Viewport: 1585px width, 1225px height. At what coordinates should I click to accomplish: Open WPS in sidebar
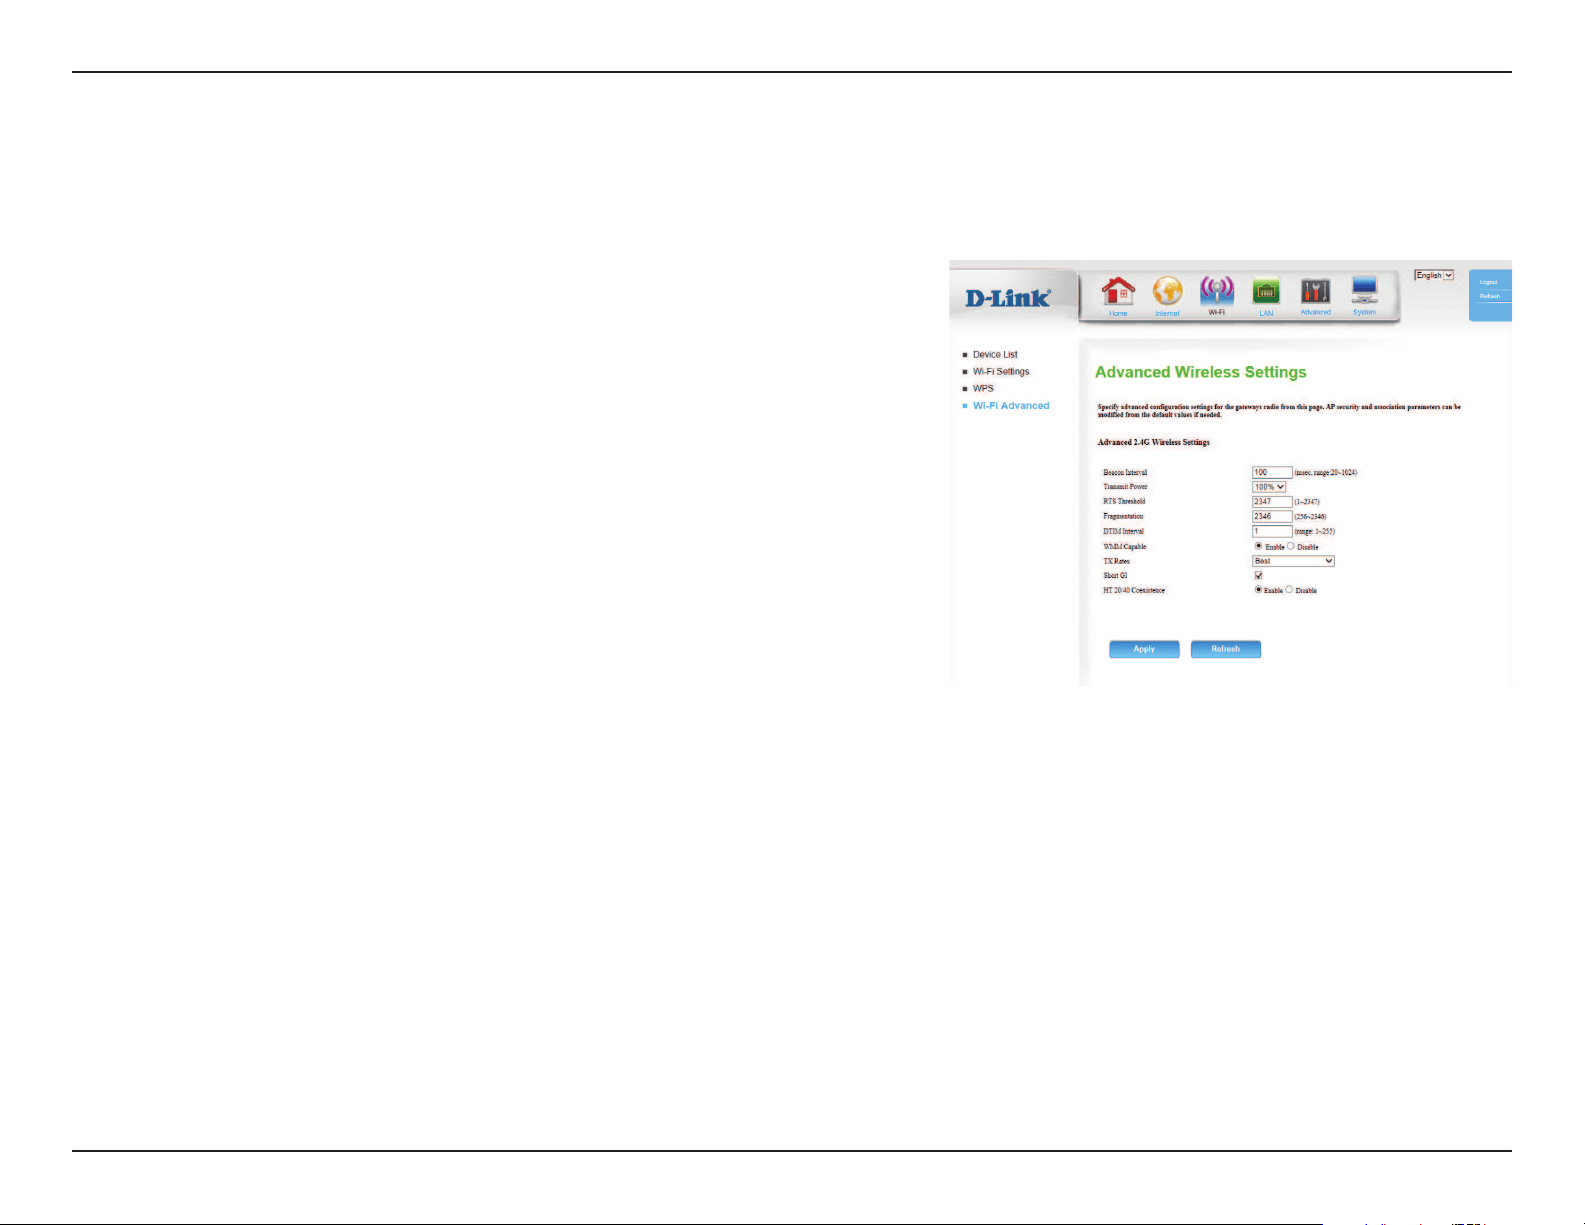pyautogui.click(x=983, y=388)
